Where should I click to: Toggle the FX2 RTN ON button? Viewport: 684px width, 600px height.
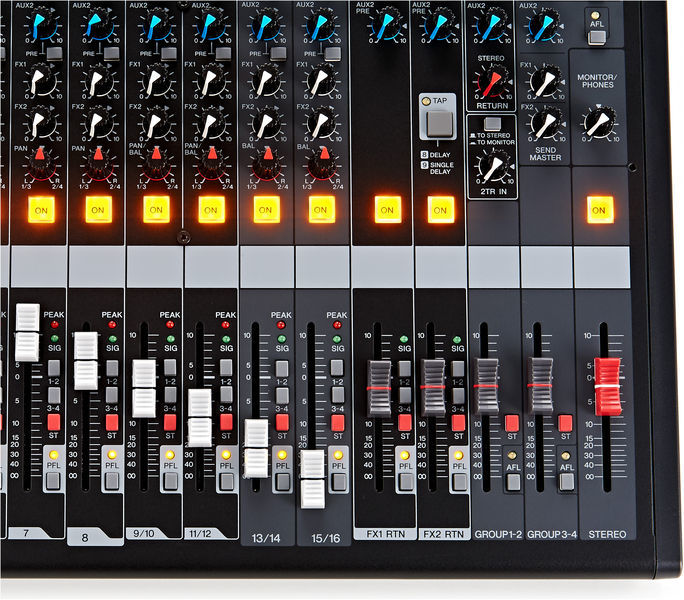point(441,210)
